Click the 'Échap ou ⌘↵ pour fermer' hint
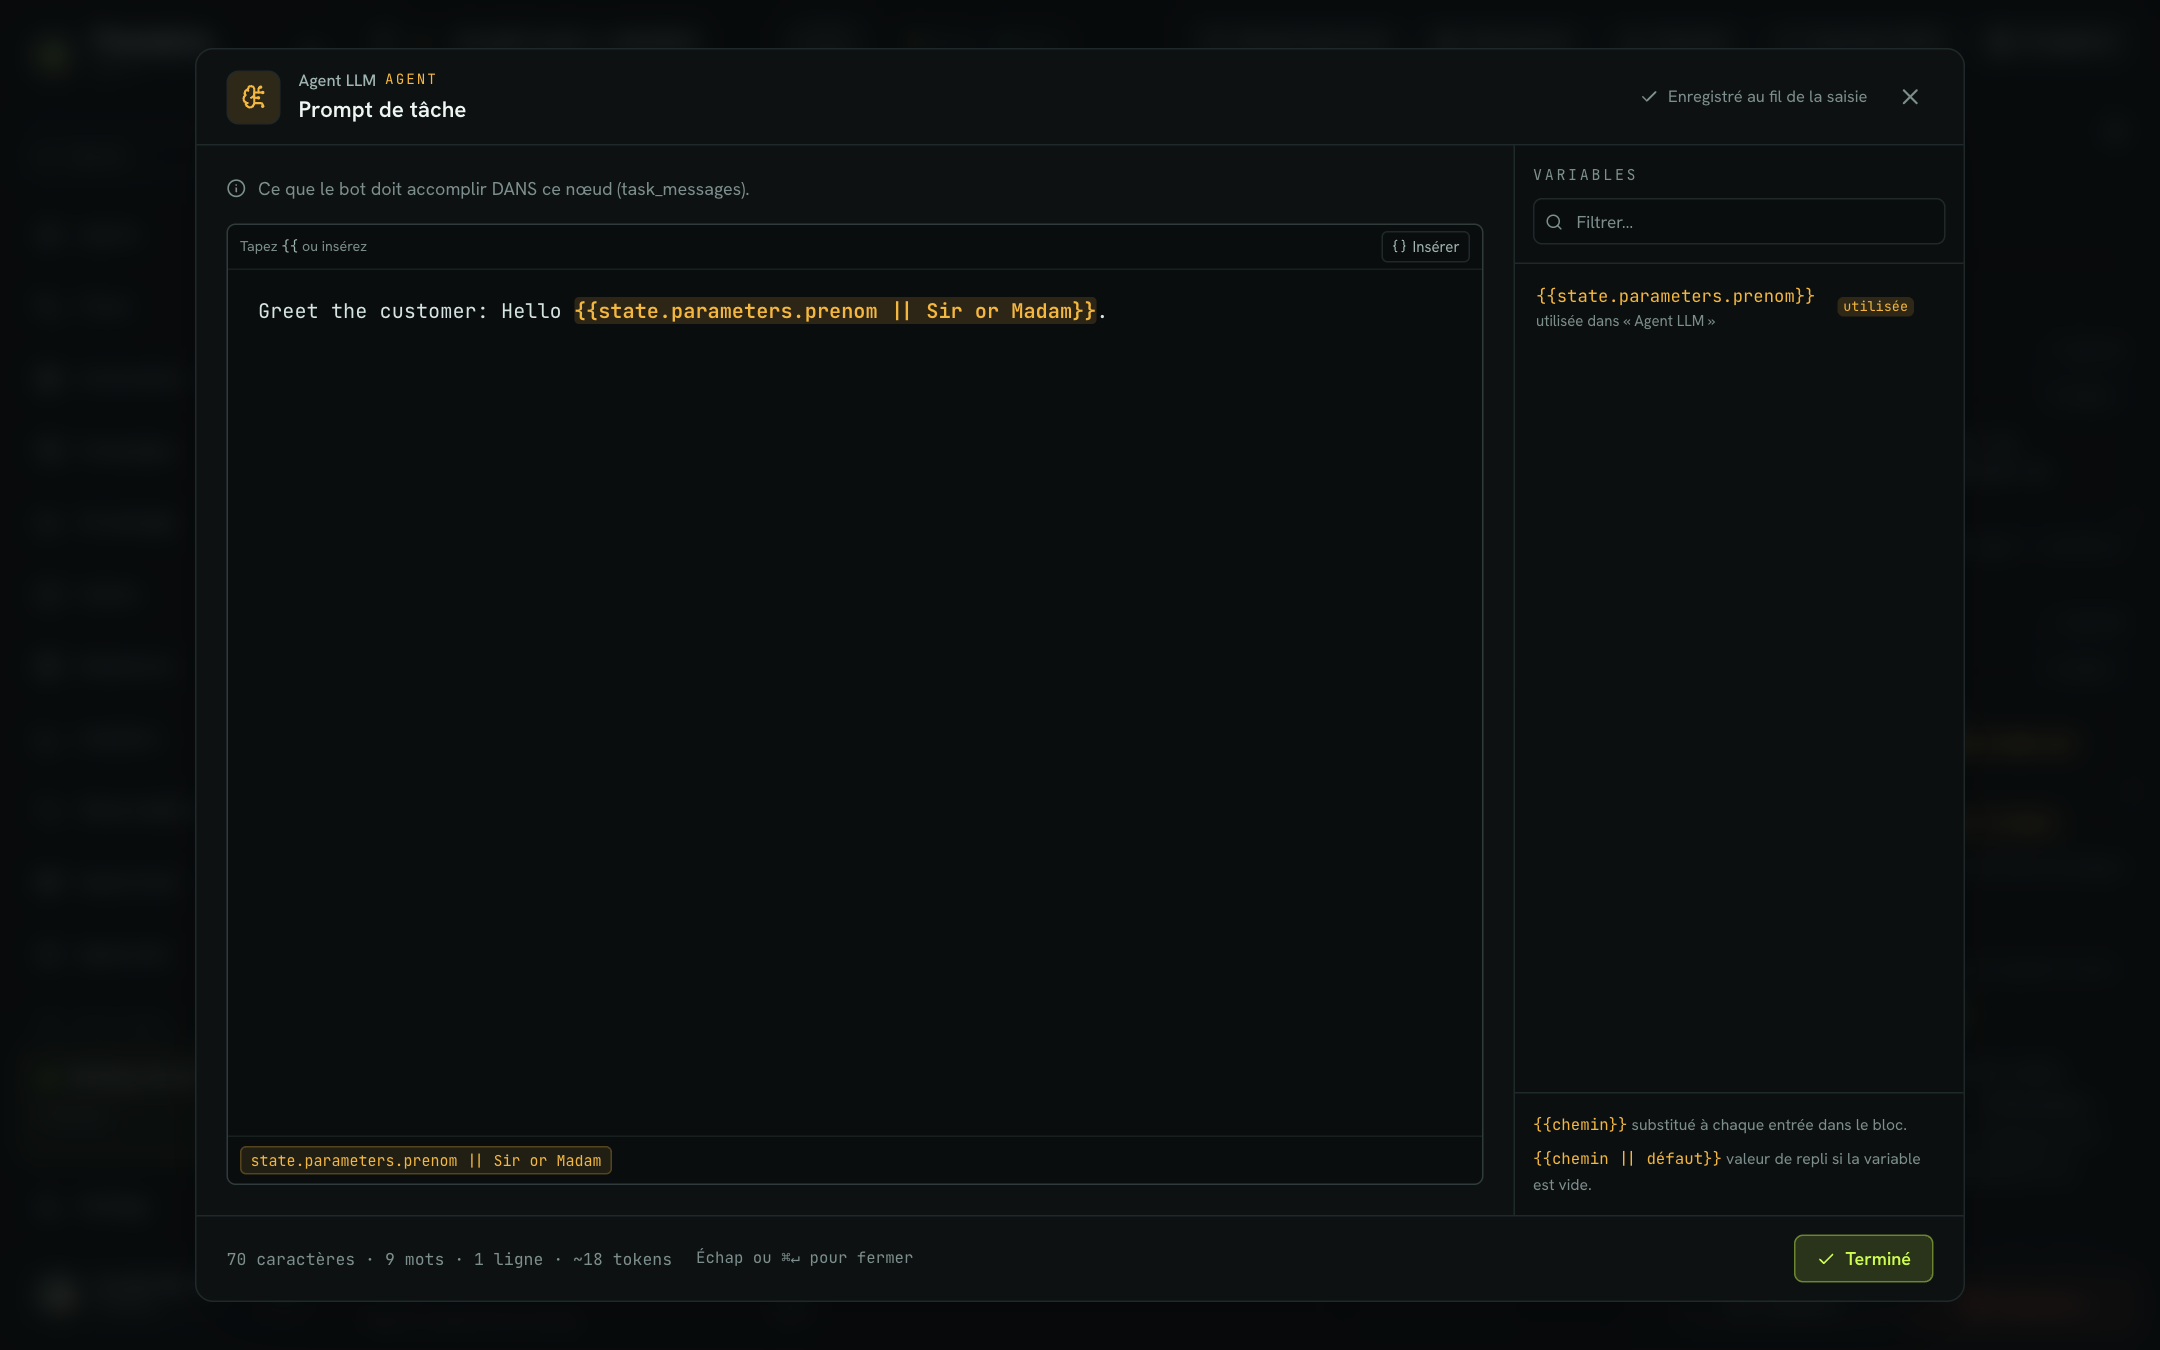 pyautogui.click(x=805, y=1258)
